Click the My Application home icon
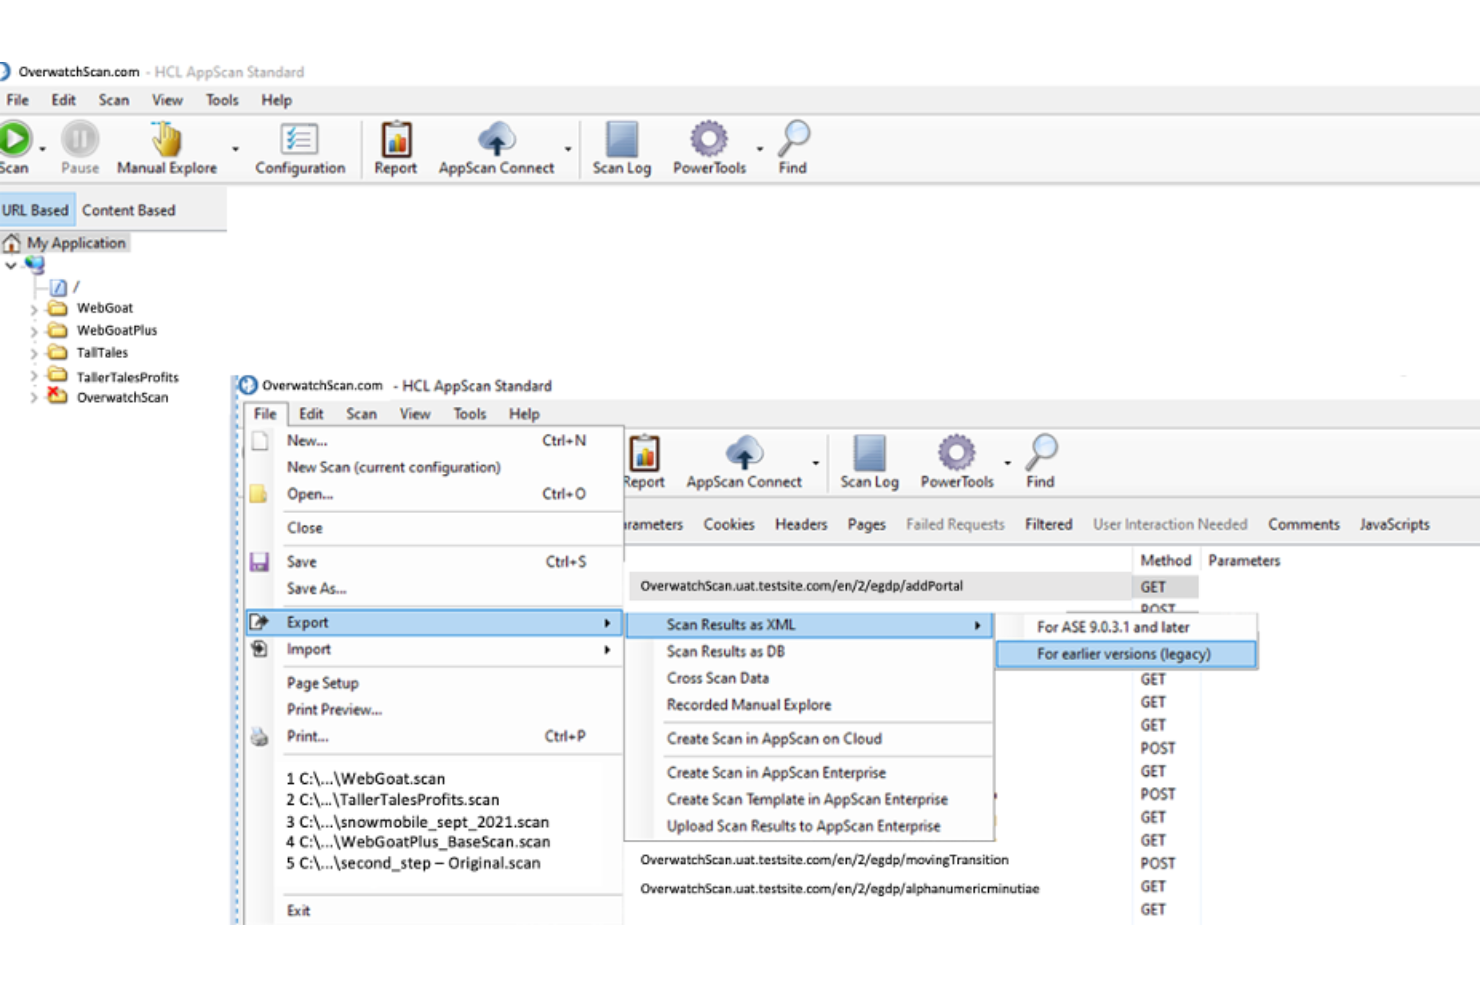 (x=12, y=243)
